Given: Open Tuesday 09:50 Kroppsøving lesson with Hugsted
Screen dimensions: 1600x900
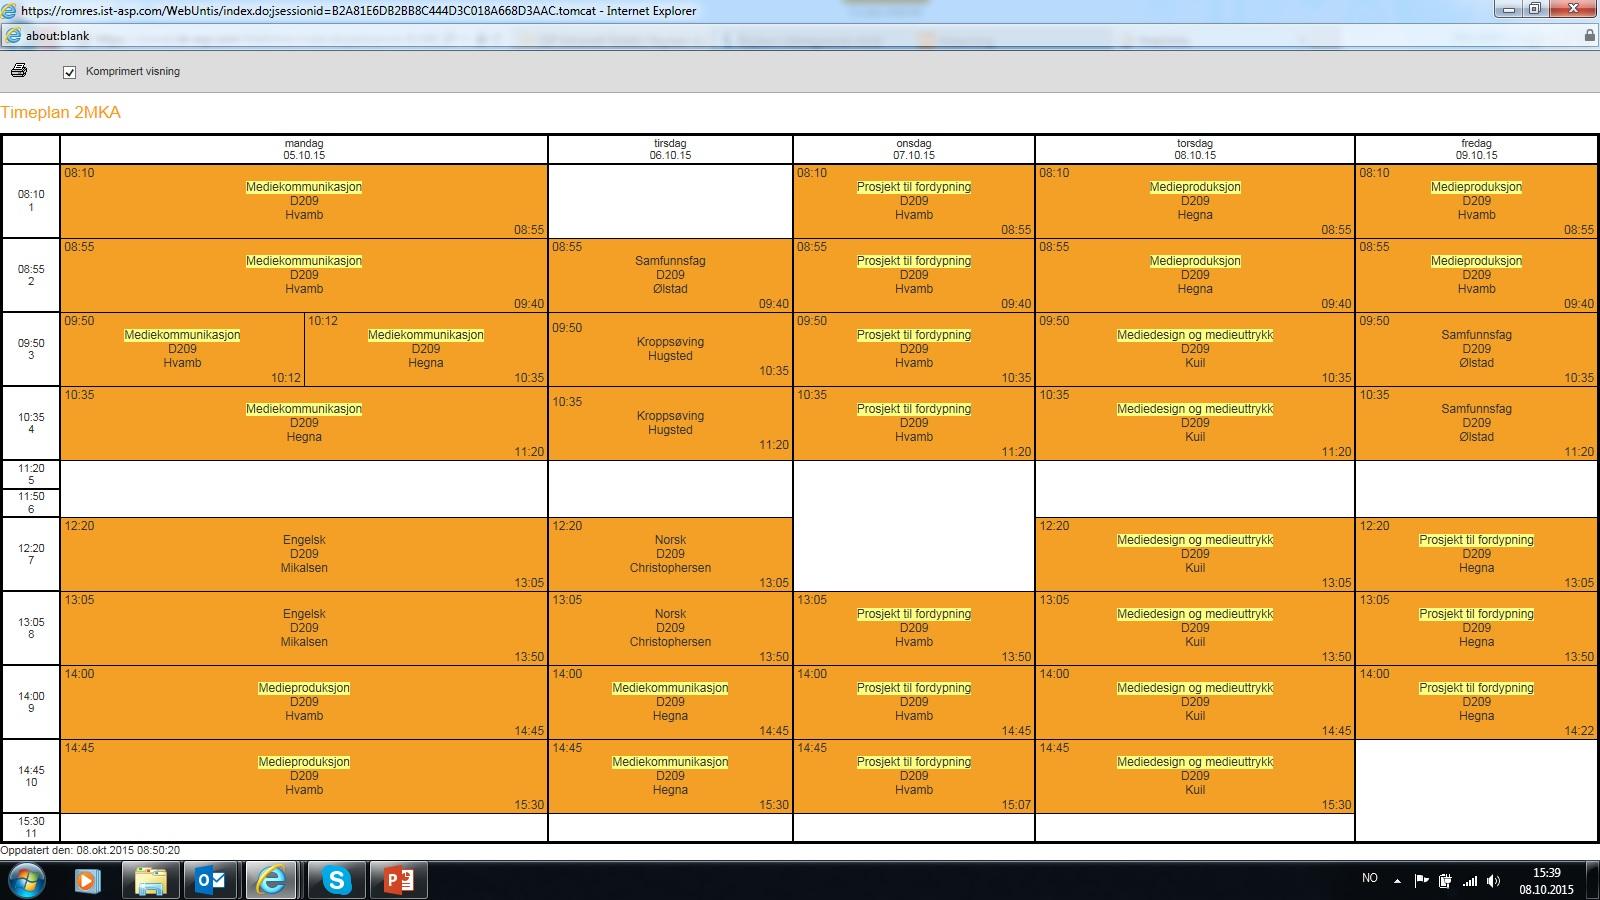Looking at the screenshot, I should click(x=670, y=349).
